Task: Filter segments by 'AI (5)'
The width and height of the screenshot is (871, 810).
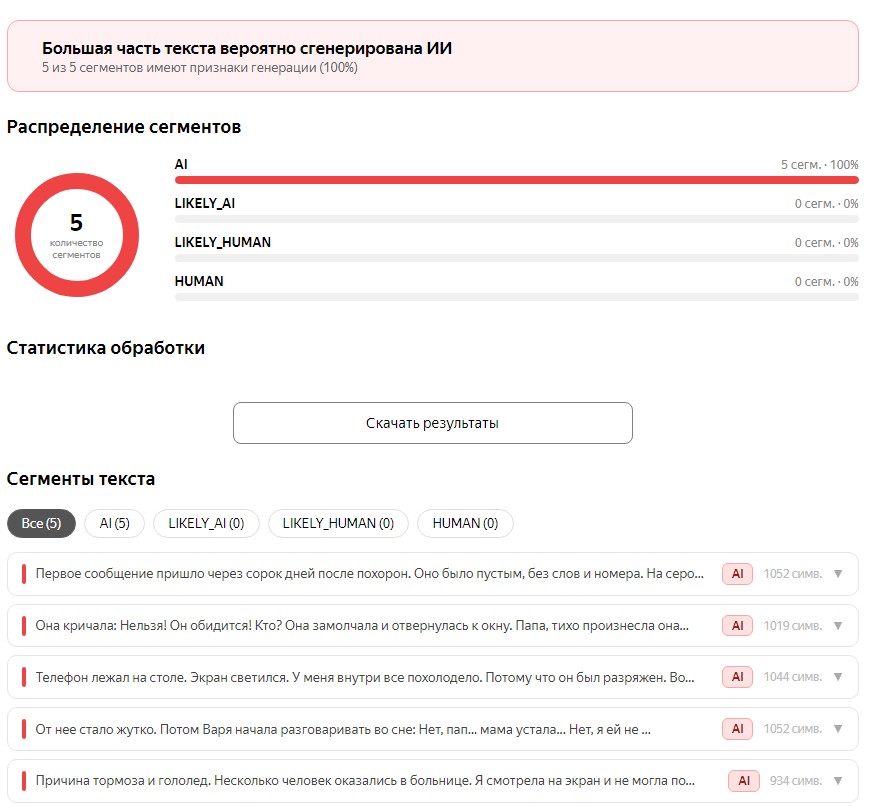Action: pos(114,523)
